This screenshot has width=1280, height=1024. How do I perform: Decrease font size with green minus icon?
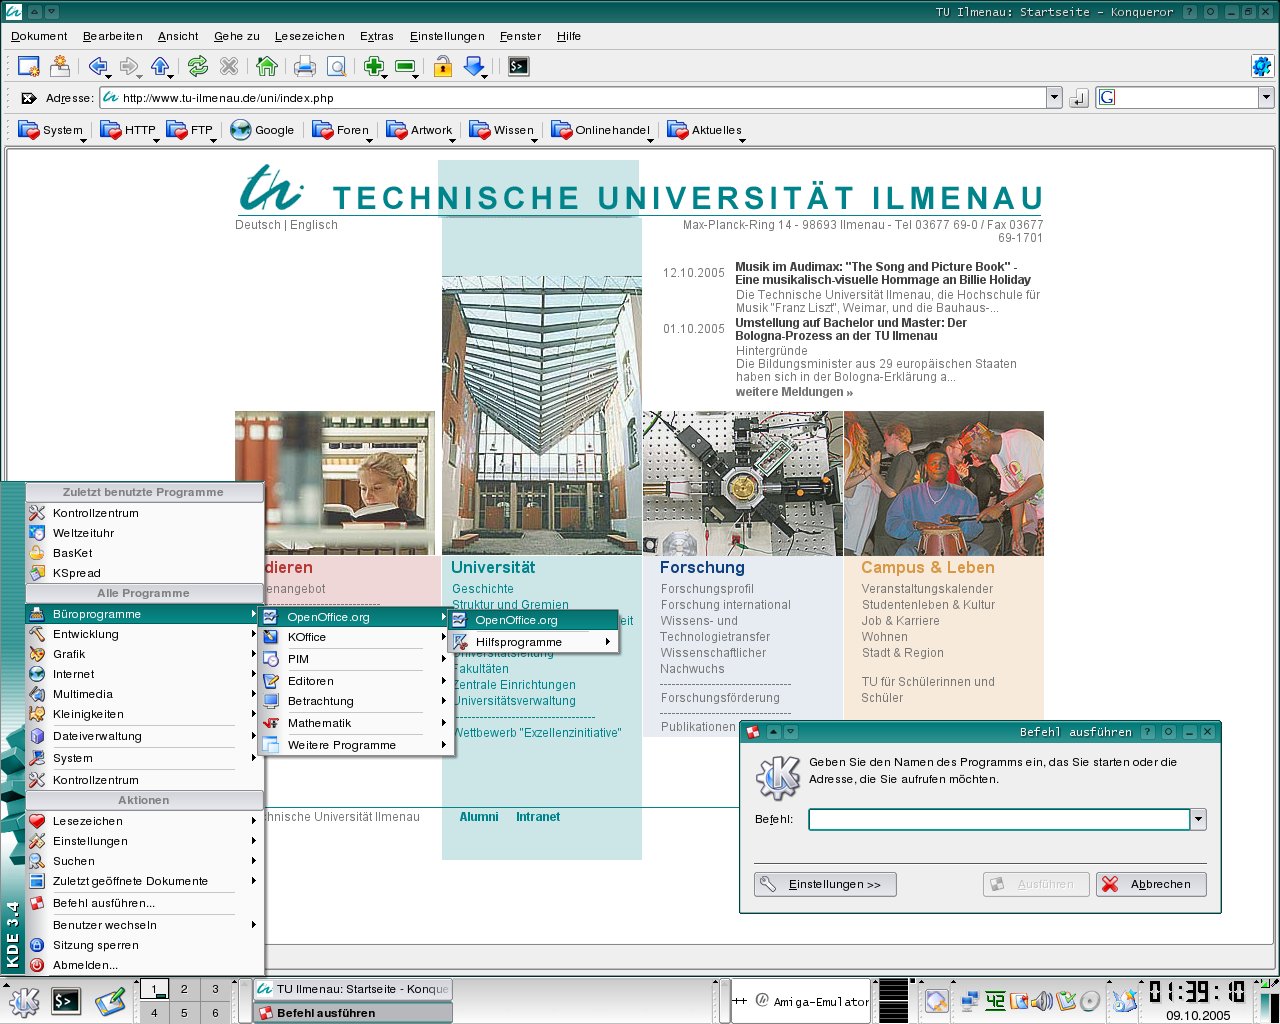405,67
